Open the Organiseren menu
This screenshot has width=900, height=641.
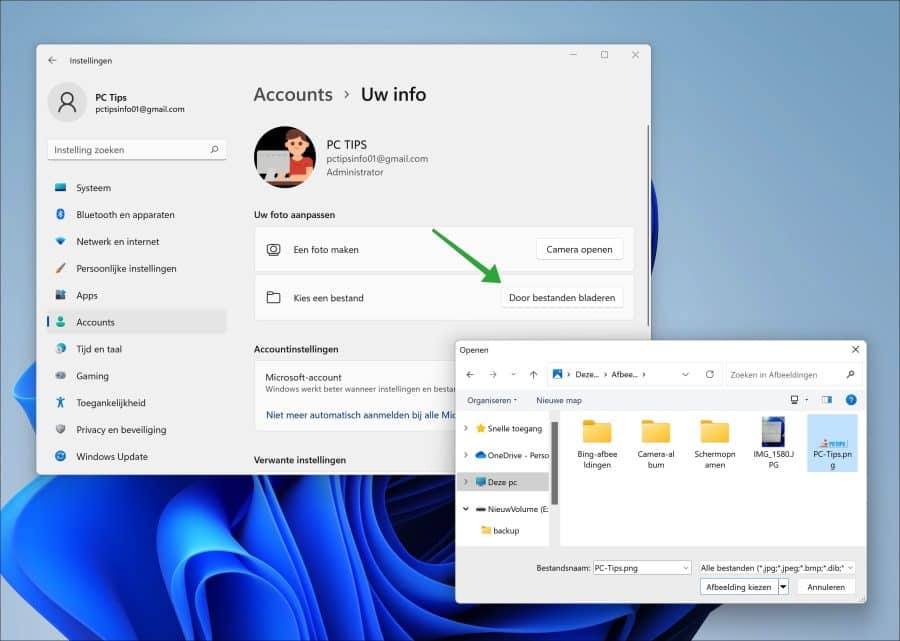coord(492,401)
